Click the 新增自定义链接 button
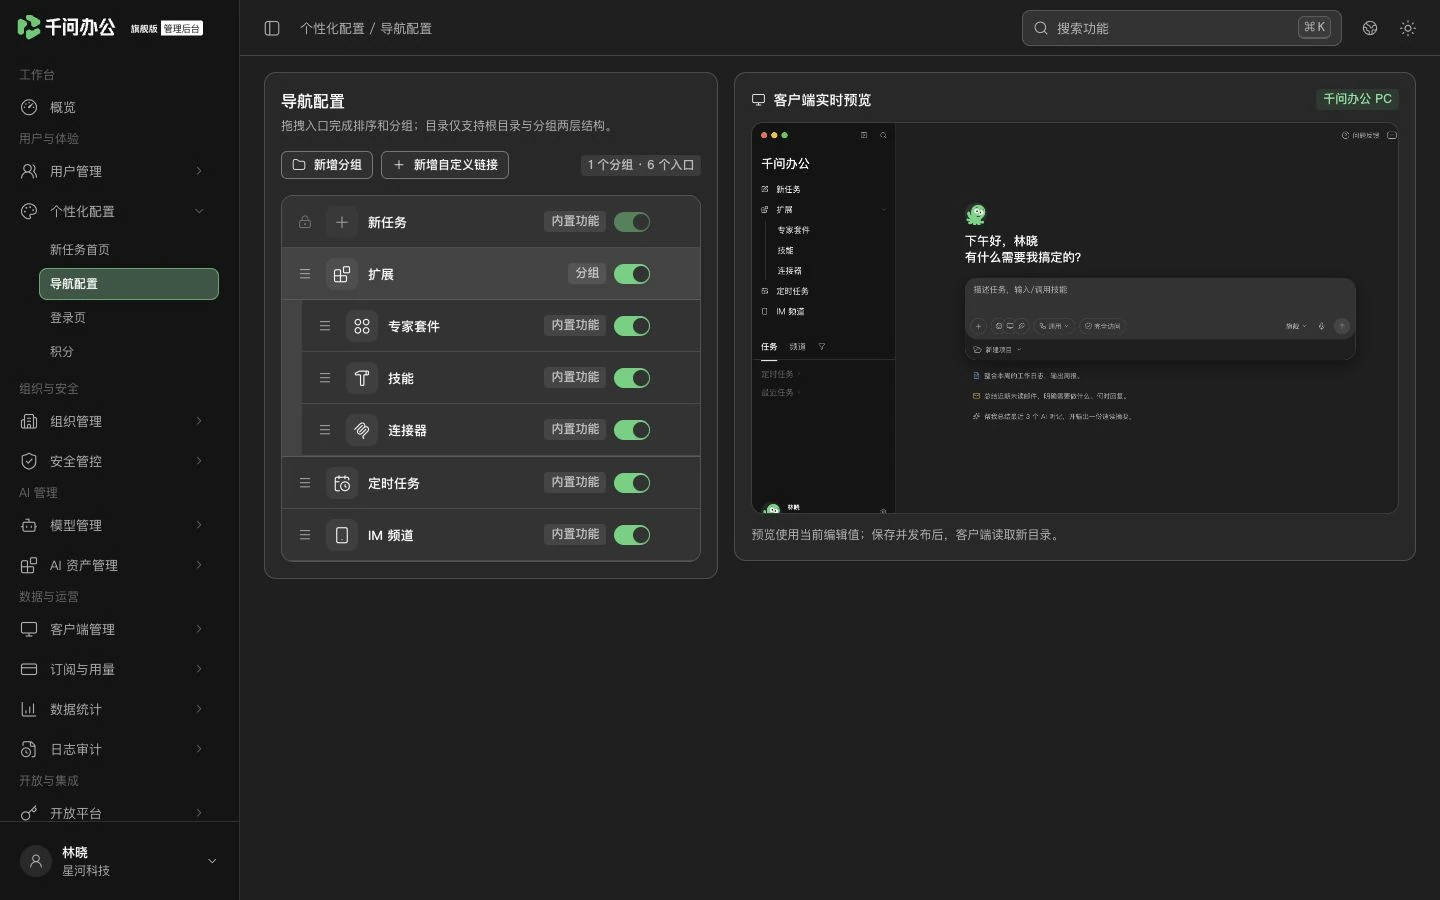1440x900 pixels. click(445, 165)
